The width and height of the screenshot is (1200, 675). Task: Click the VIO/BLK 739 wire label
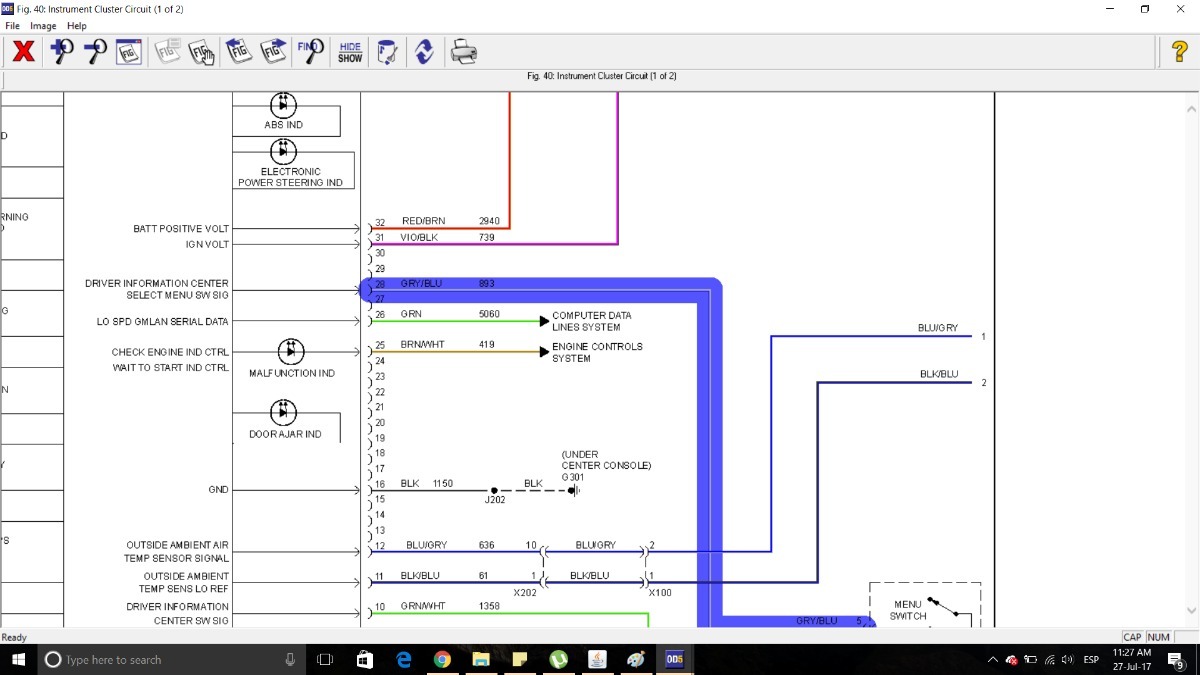pyautogui.click(x=447, y=237)
